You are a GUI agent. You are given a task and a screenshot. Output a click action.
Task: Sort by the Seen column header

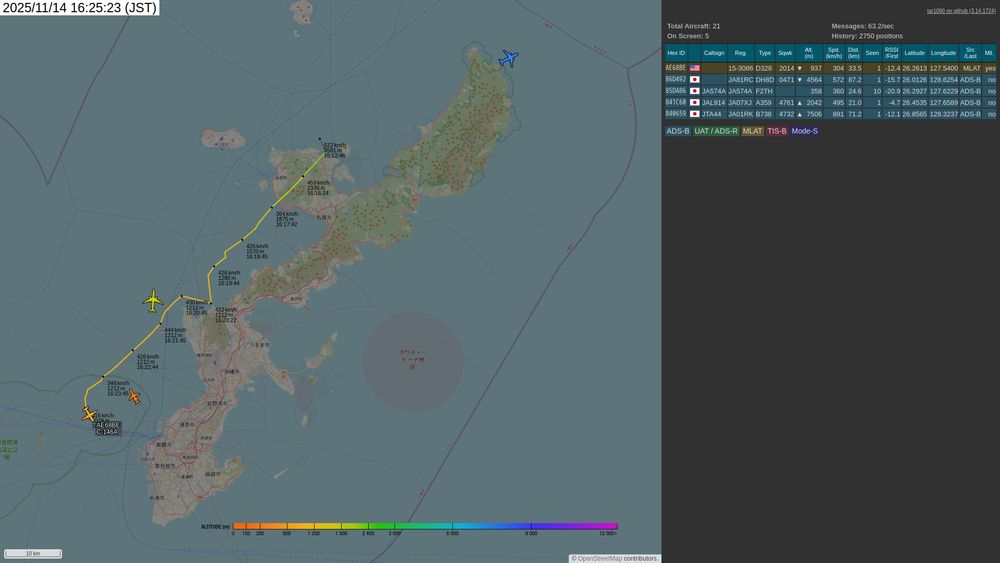[x=872, y=53]
